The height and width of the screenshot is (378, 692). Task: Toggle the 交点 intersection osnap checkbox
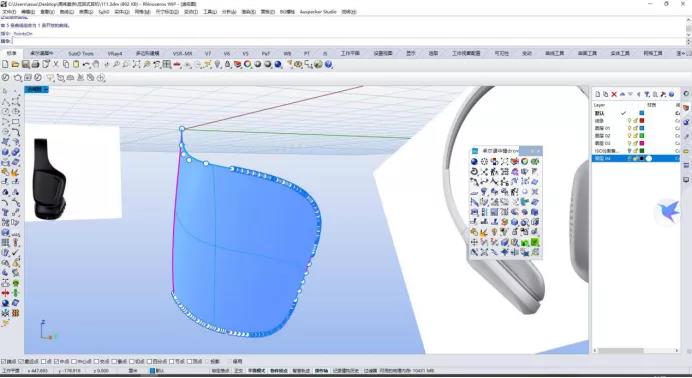pos(96,361)
